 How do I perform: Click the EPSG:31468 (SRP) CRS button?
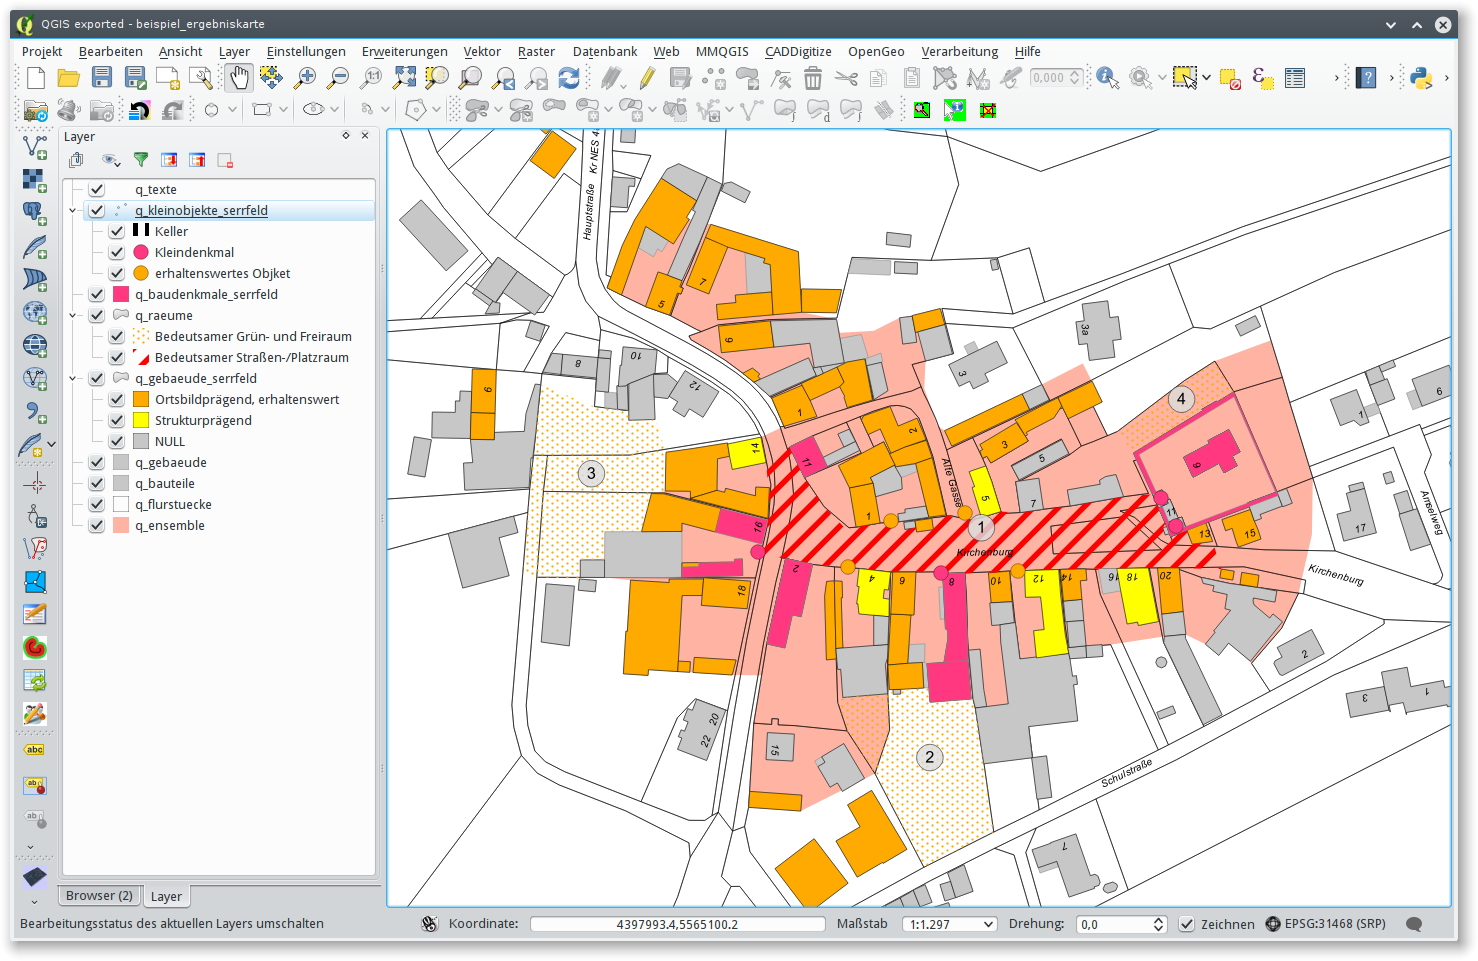(1326, 924)
